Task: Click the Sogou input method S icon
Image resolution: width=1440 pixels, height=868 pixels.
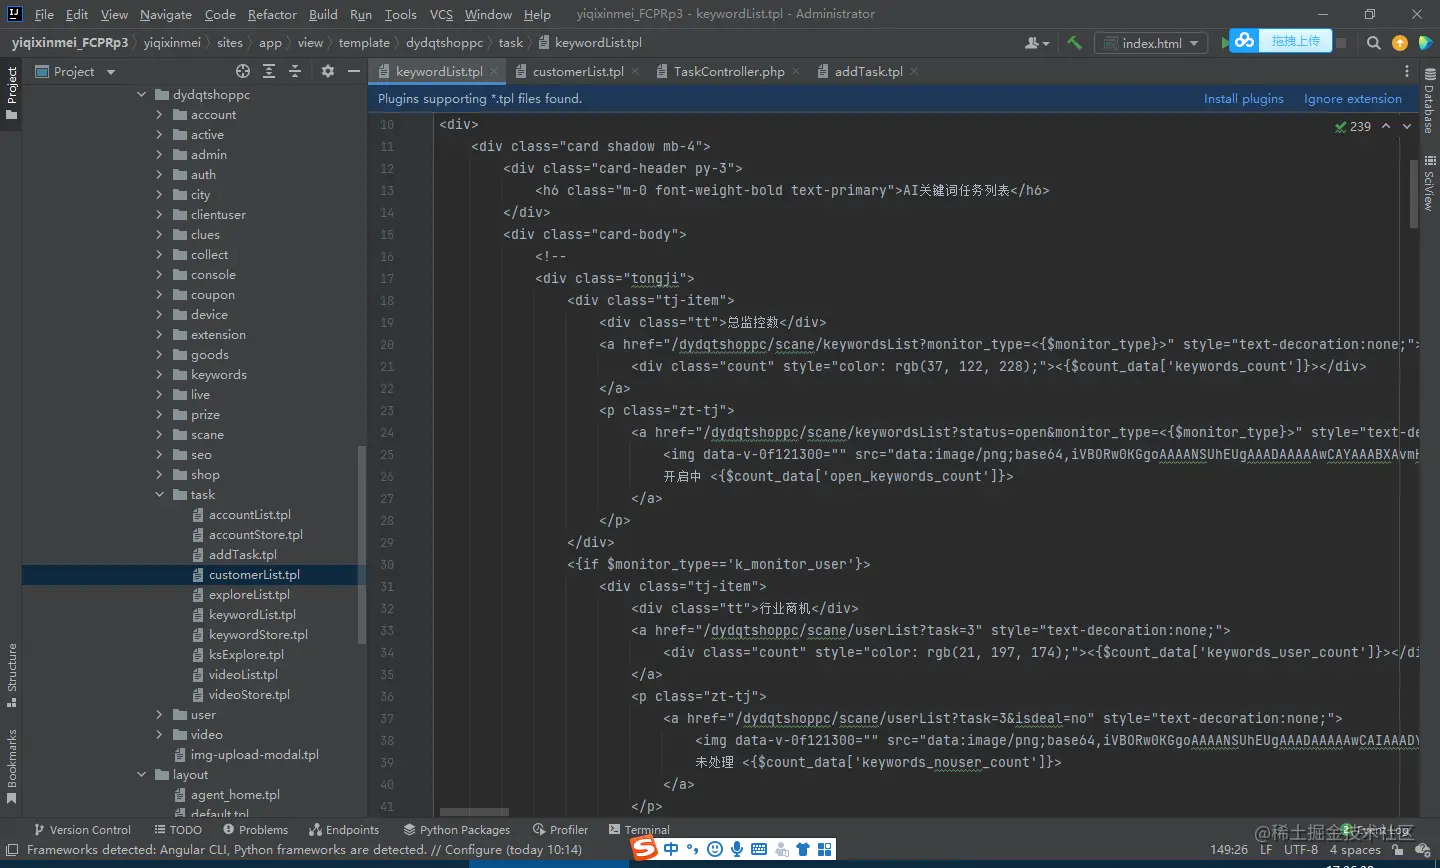Action: click(x=645, y=849)
